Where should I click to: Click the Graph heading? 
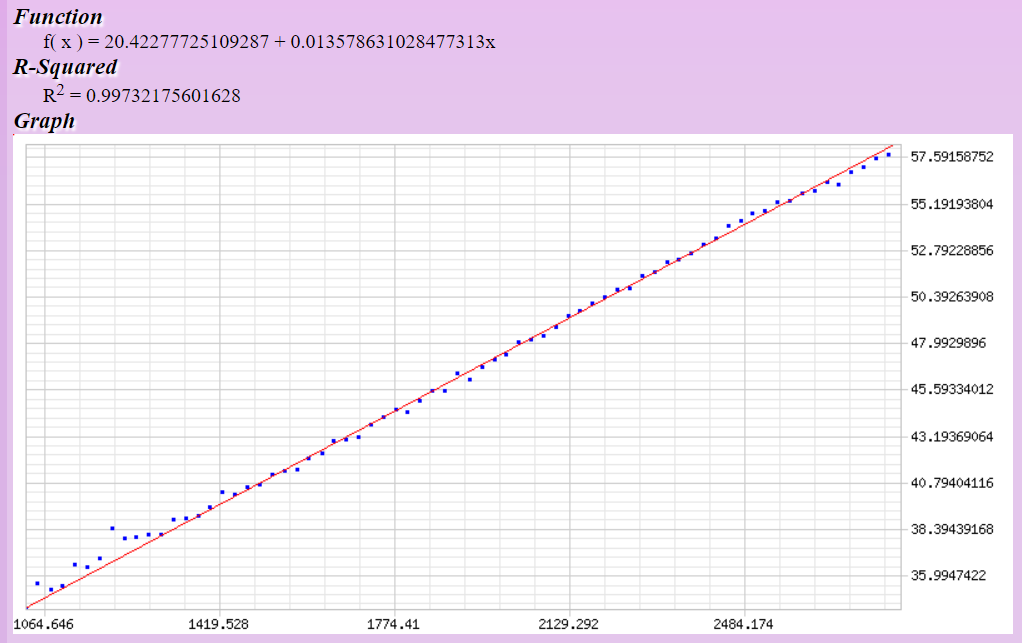pyautogui.click(x=44, y=121)
